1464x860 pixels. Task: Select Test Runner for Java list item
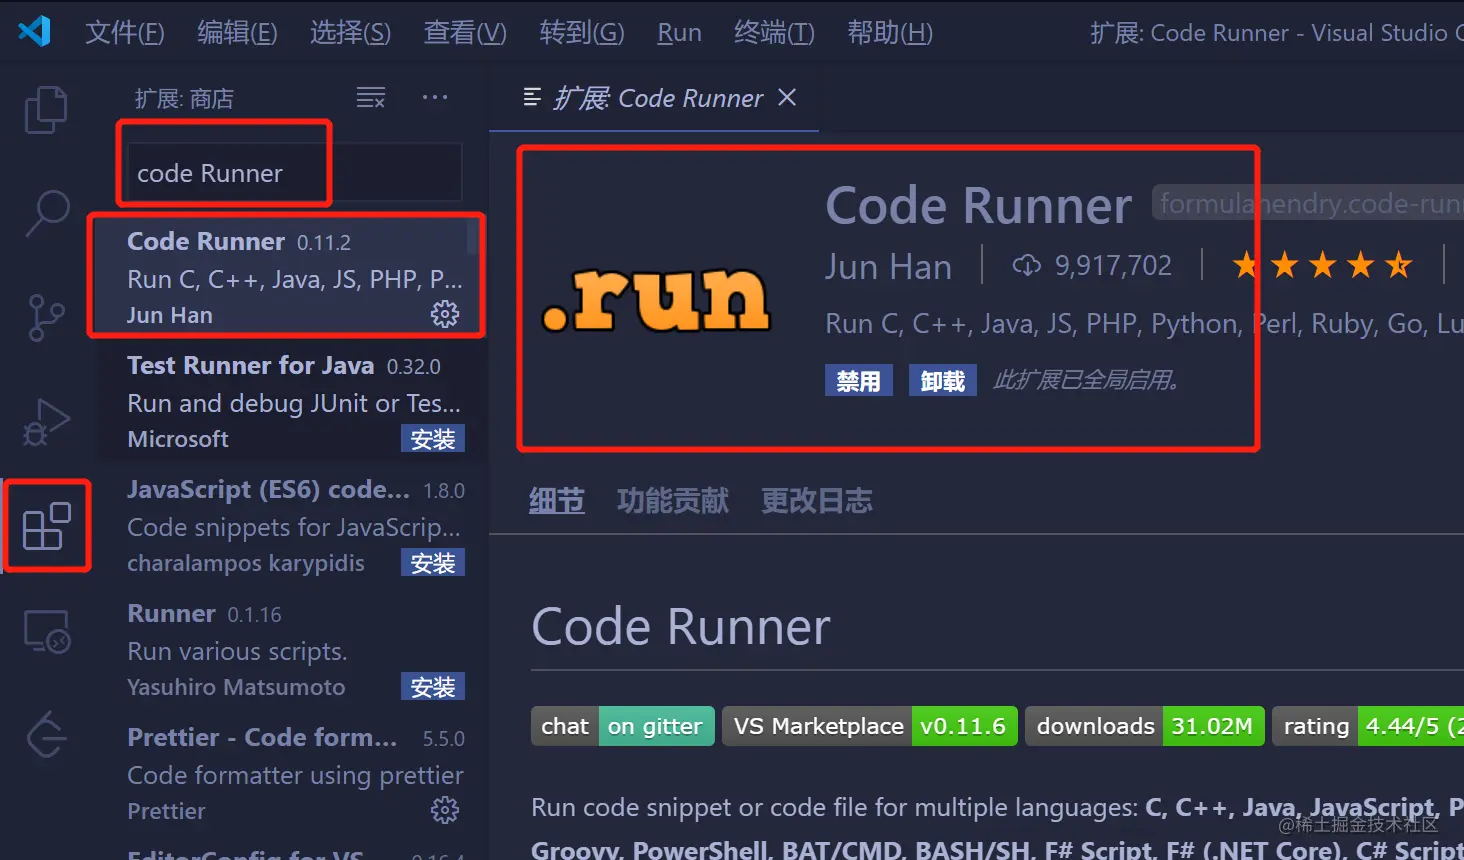tap(291, 401)
